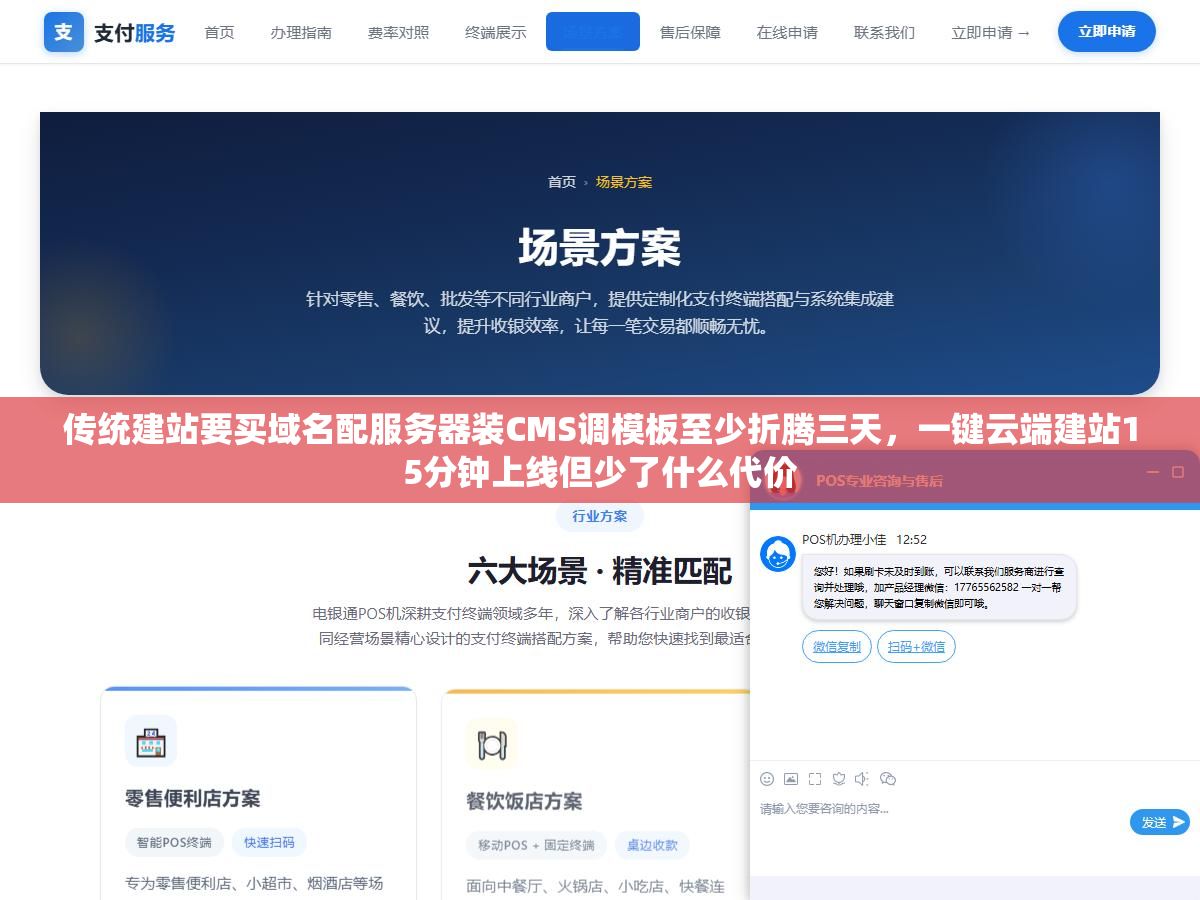Click the 行业方案 pill label

[600, 516]
